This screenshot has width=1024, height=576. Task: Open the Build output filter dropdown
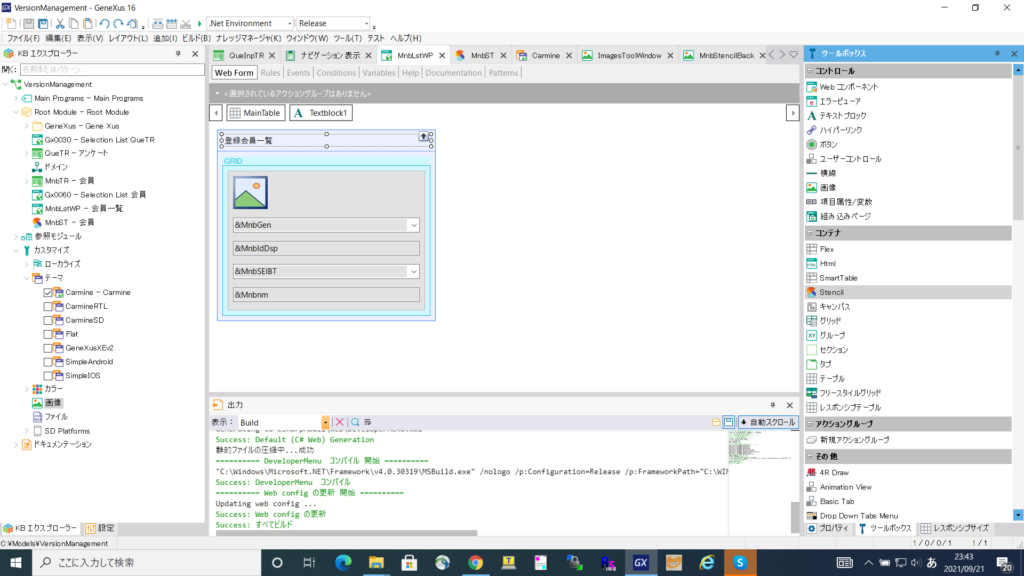325,423
